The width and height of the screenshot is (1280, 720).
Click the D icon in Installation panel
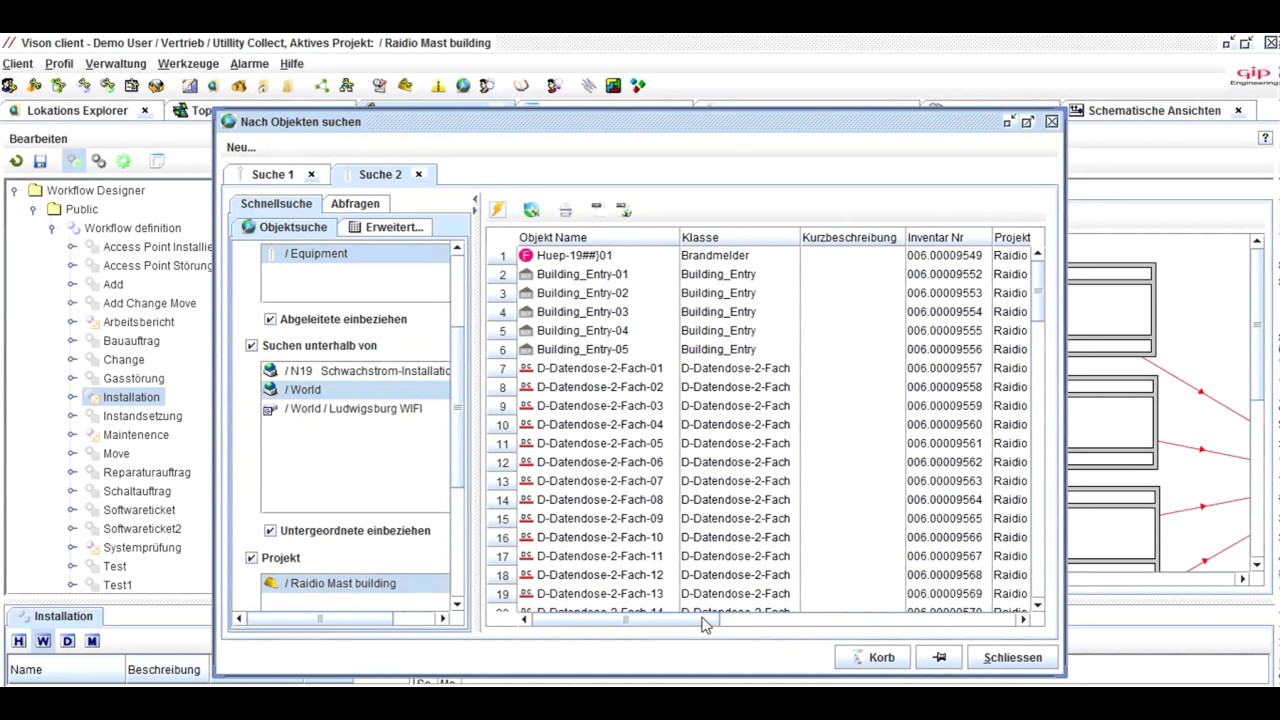coord(68,641)
